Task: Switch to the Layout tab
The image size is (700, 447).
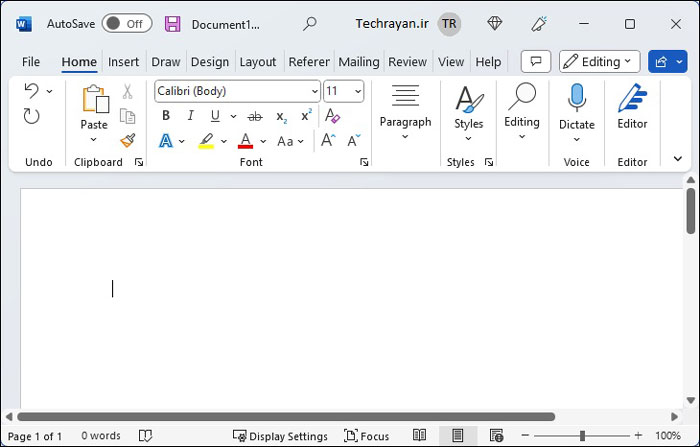Action: pyautogui.click(x=258, y=62)
